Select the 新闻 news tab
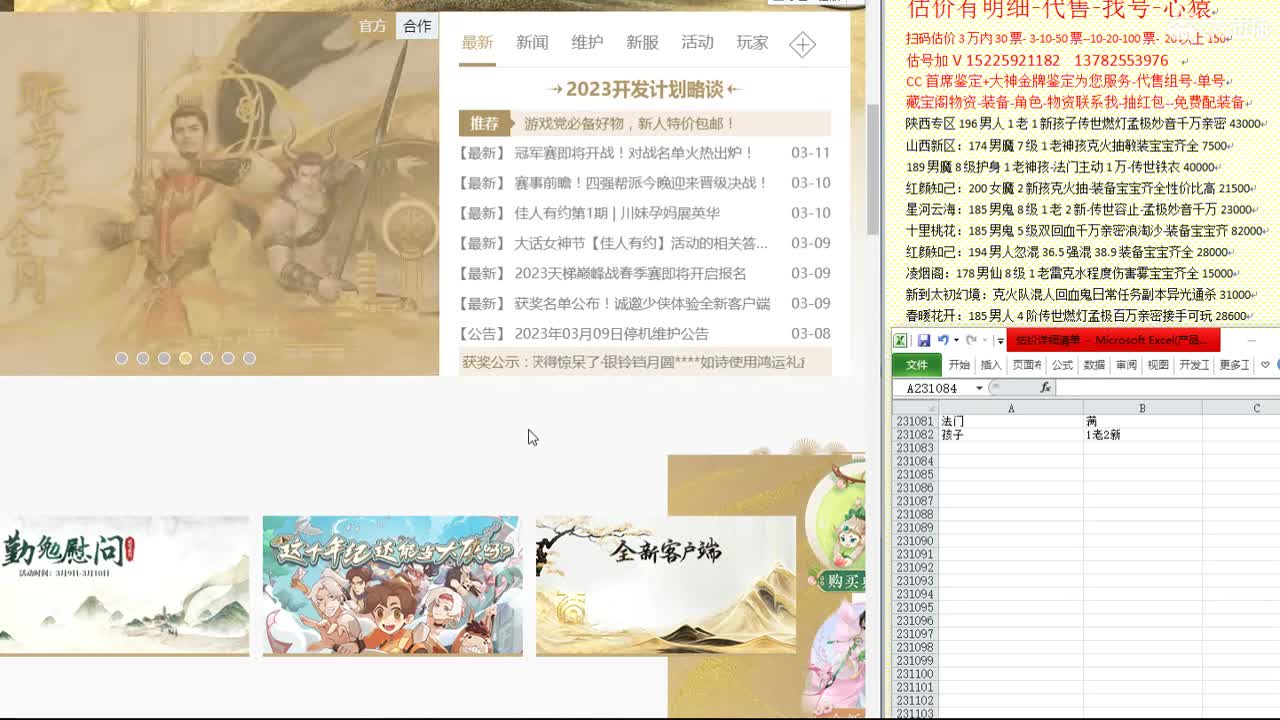 click(x=532, y=42)
